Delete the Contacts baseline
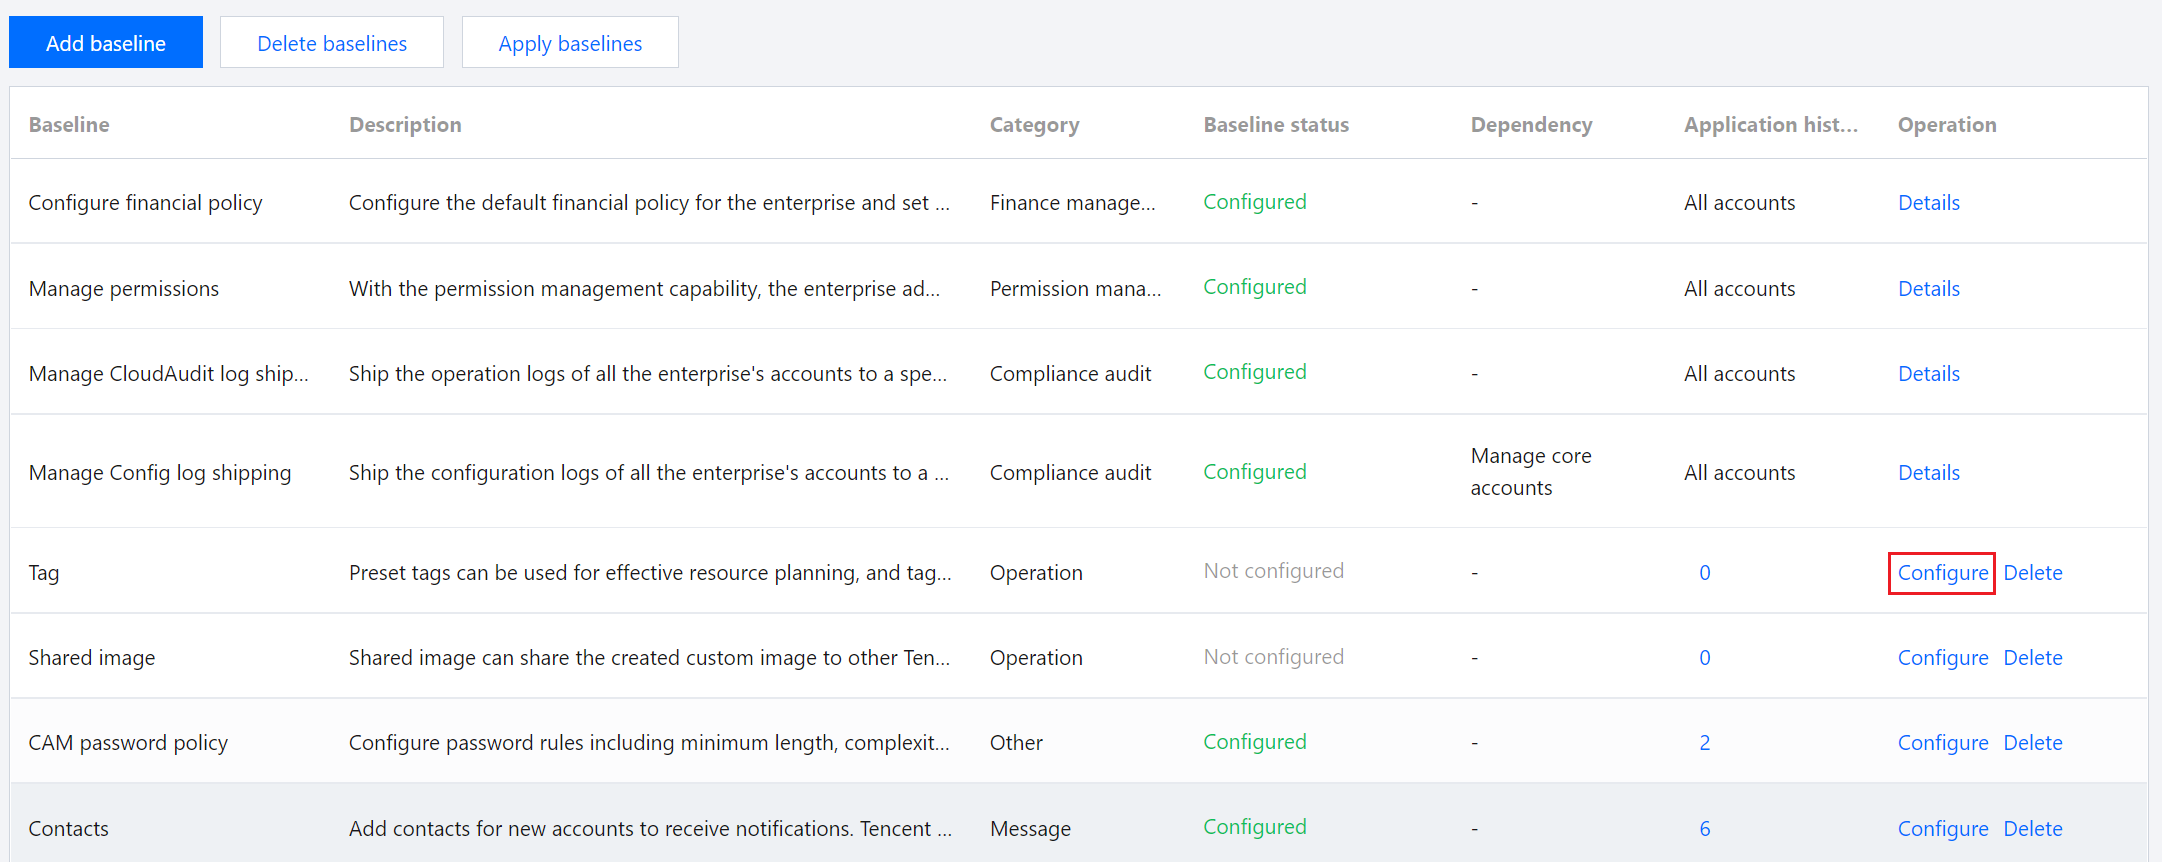Viewport: 2162px width, 862px height. tap(2032, 829)
